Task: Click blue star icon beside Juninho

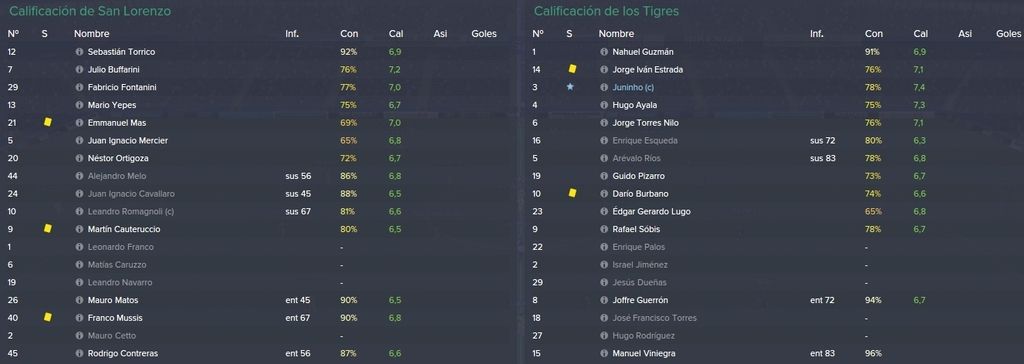Action: pos(570,87)
